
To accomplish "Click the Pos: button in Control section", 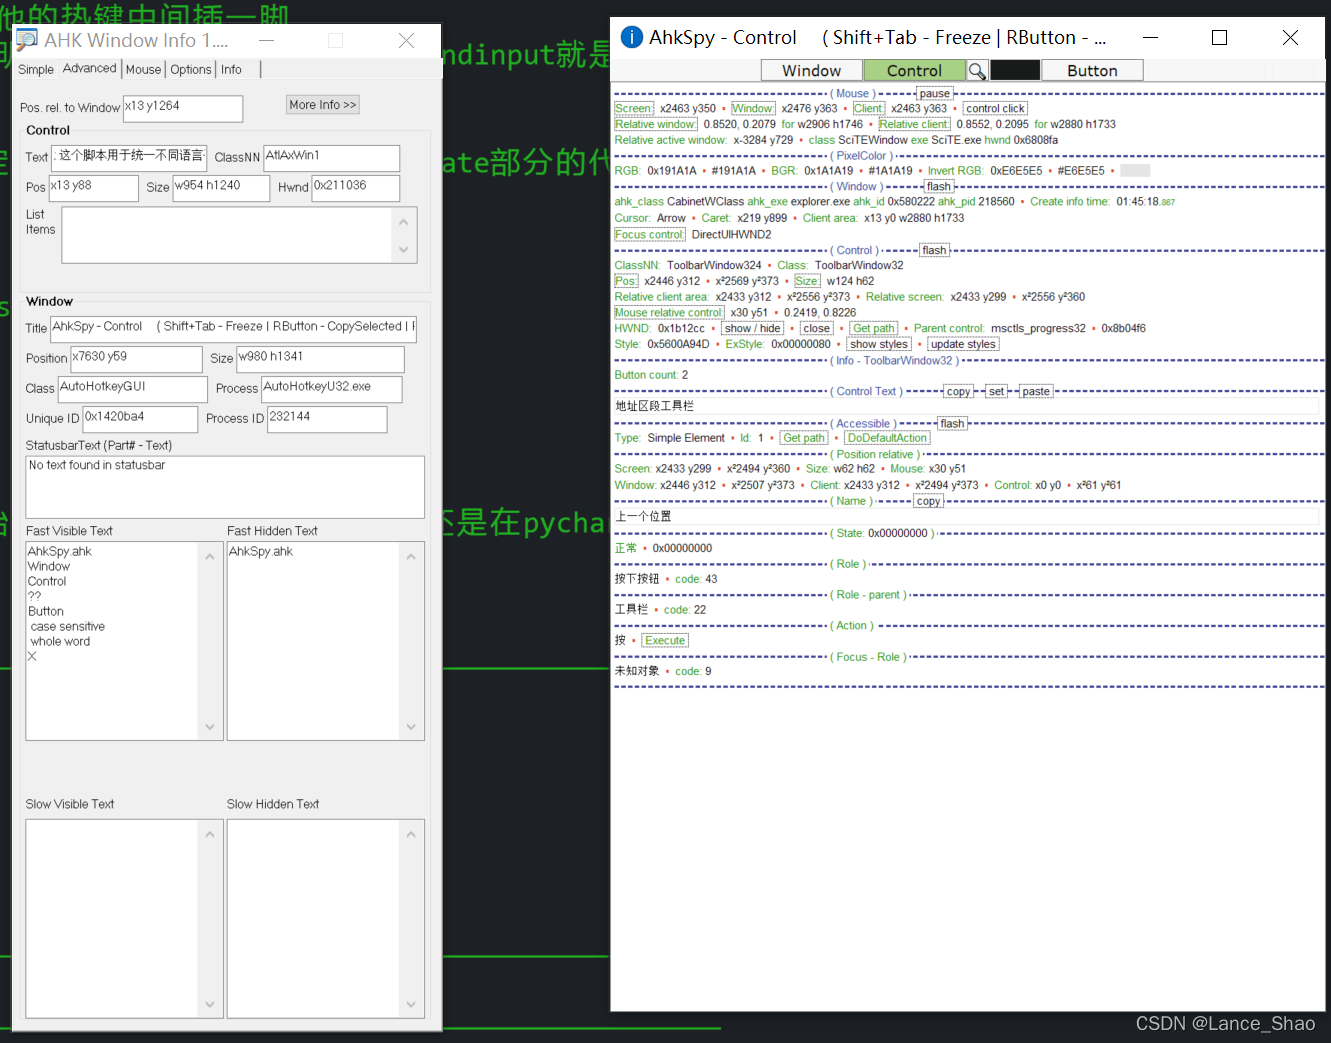I will (626, 281).
